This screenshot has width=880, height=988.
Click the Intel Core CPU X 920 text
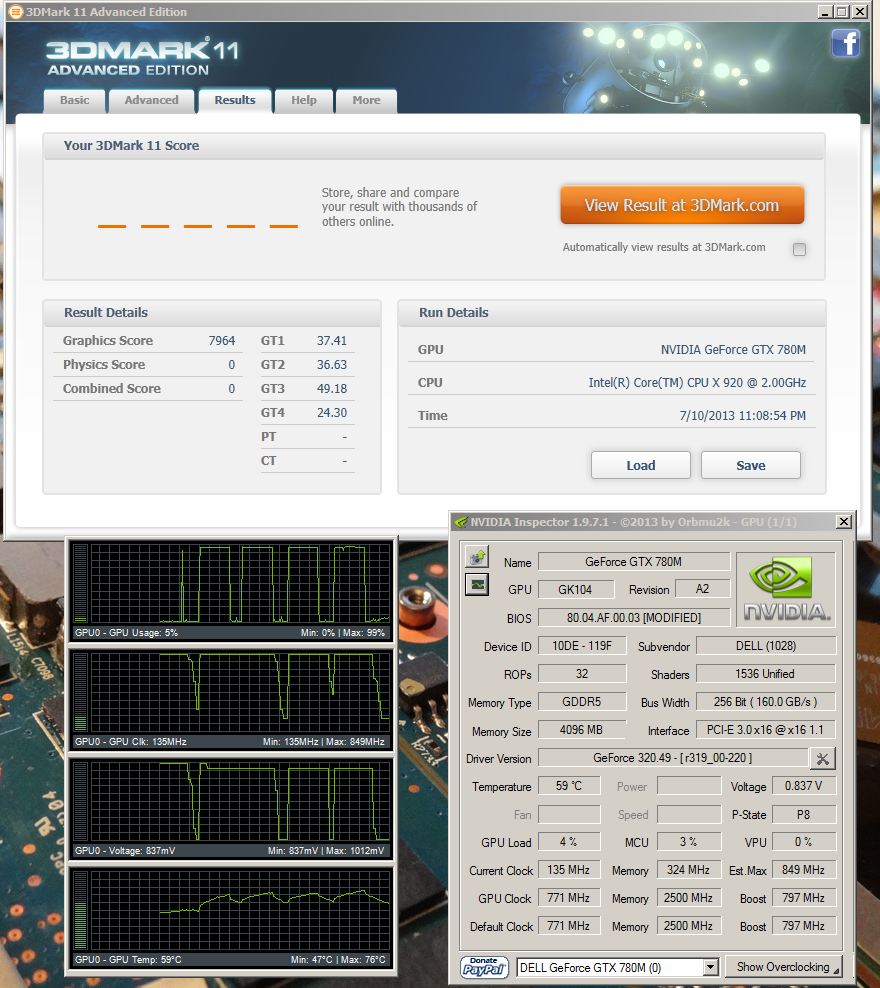point(697,382)
